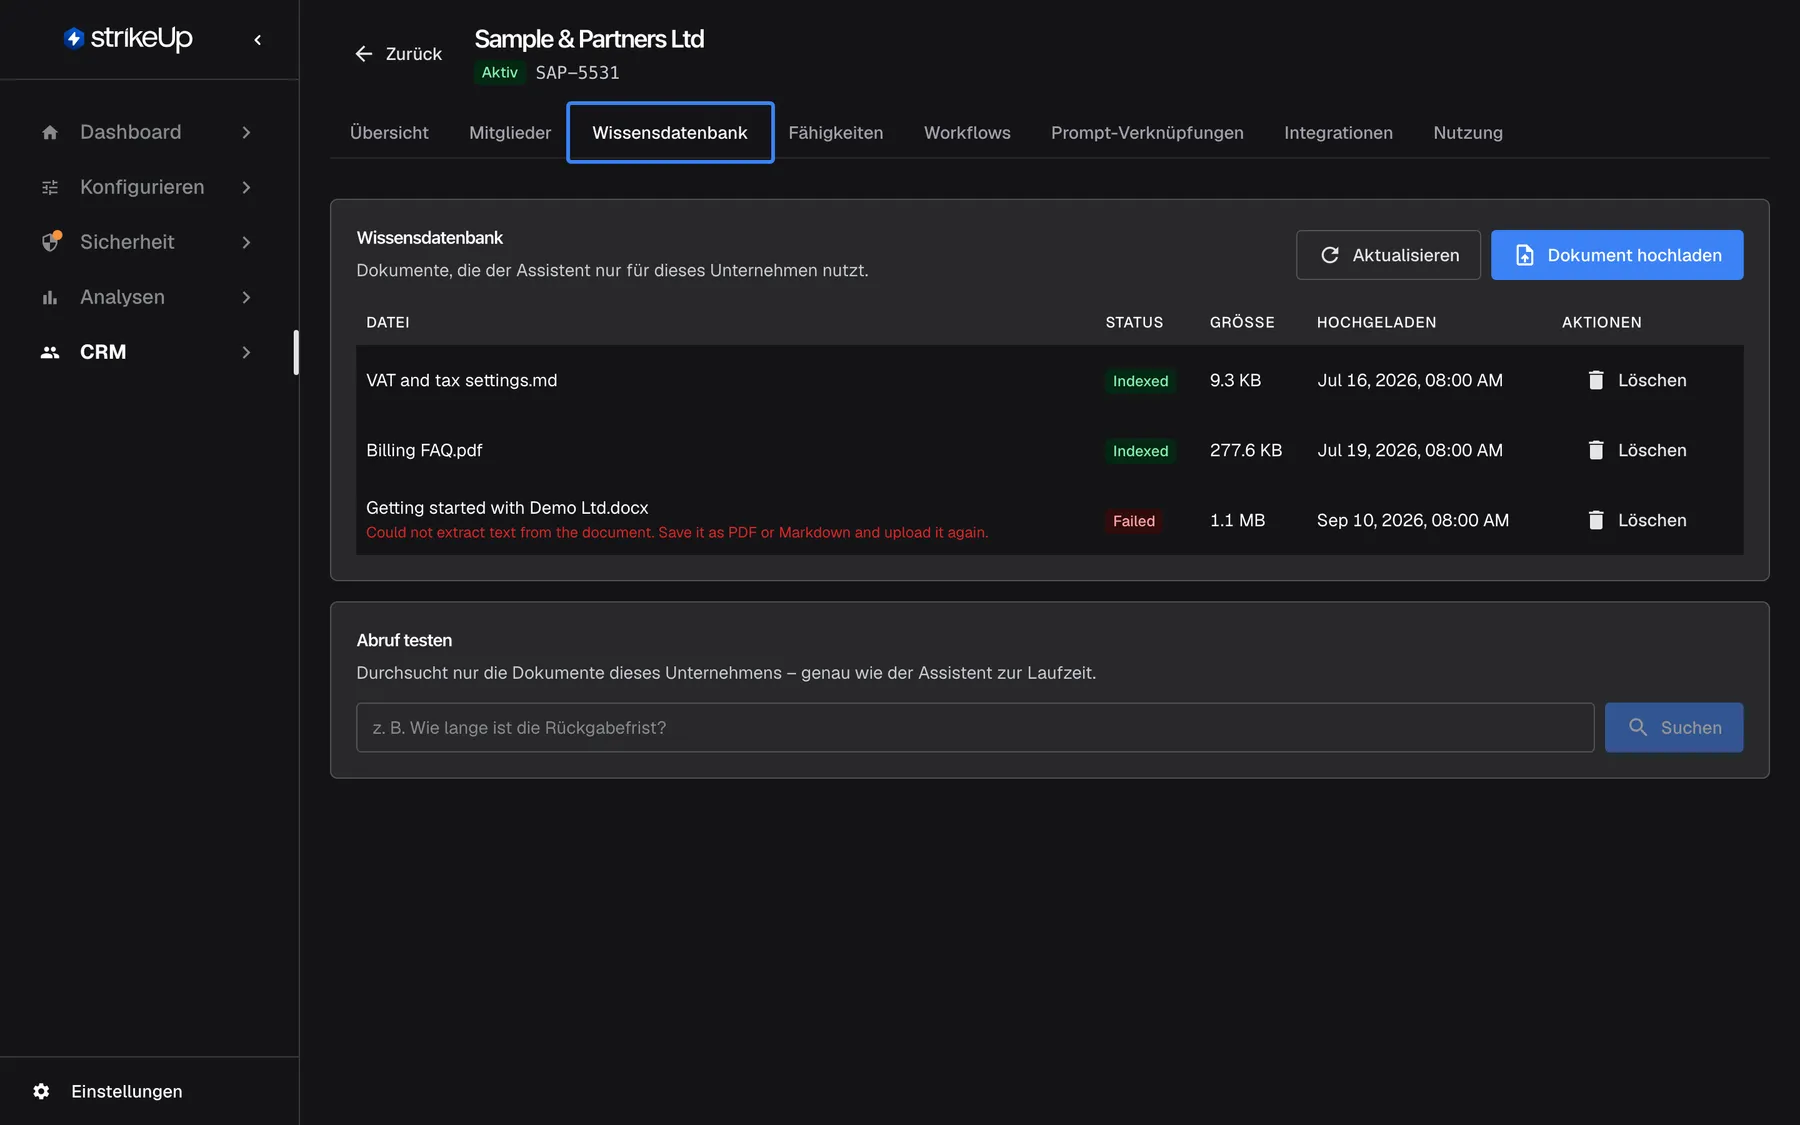Click the Einstellungen gear icon

coord(41,1091)
